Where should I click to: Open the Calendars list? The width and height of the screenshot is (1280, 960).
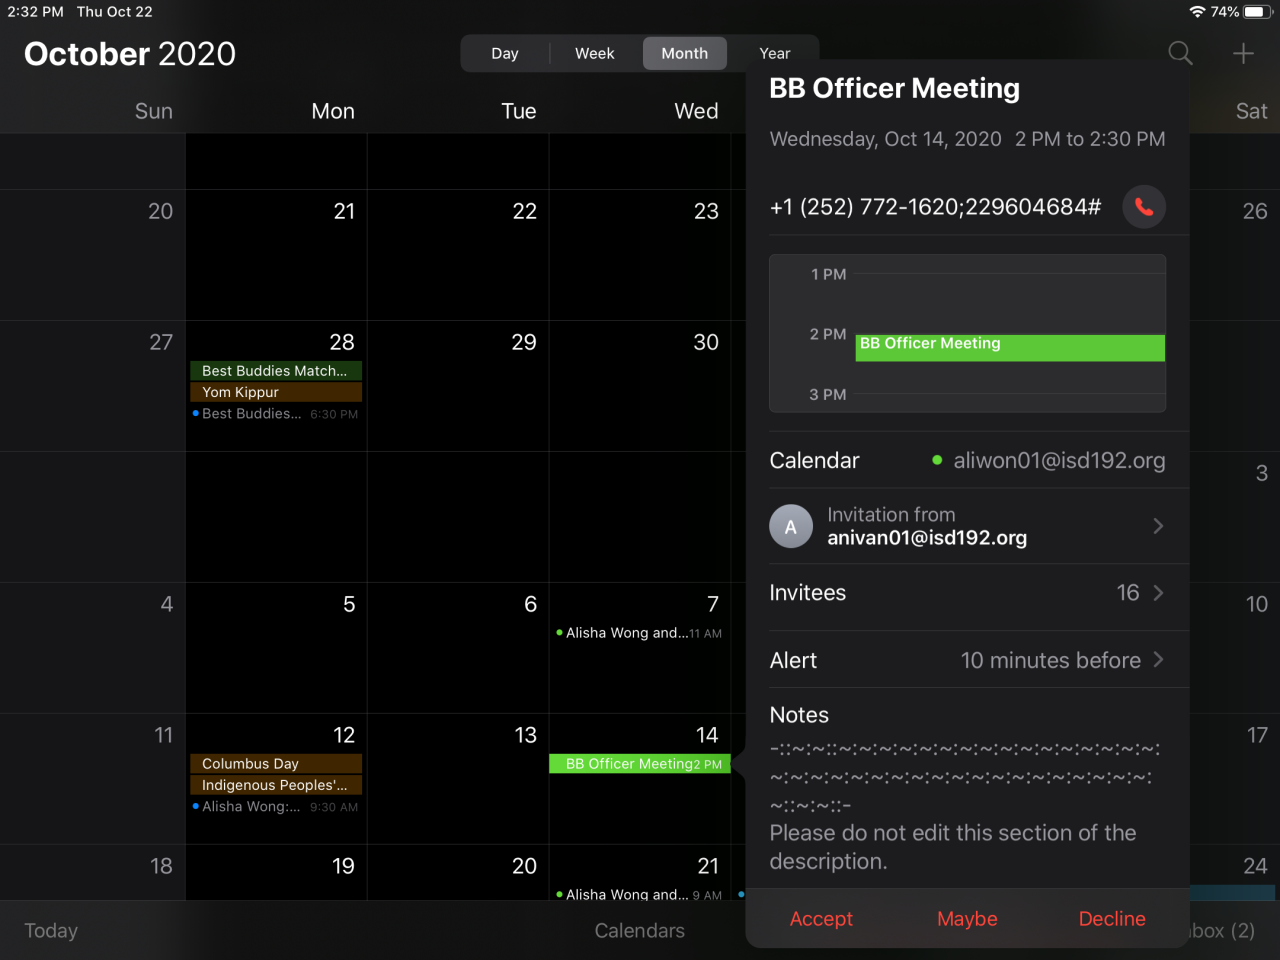coord(640,931)
